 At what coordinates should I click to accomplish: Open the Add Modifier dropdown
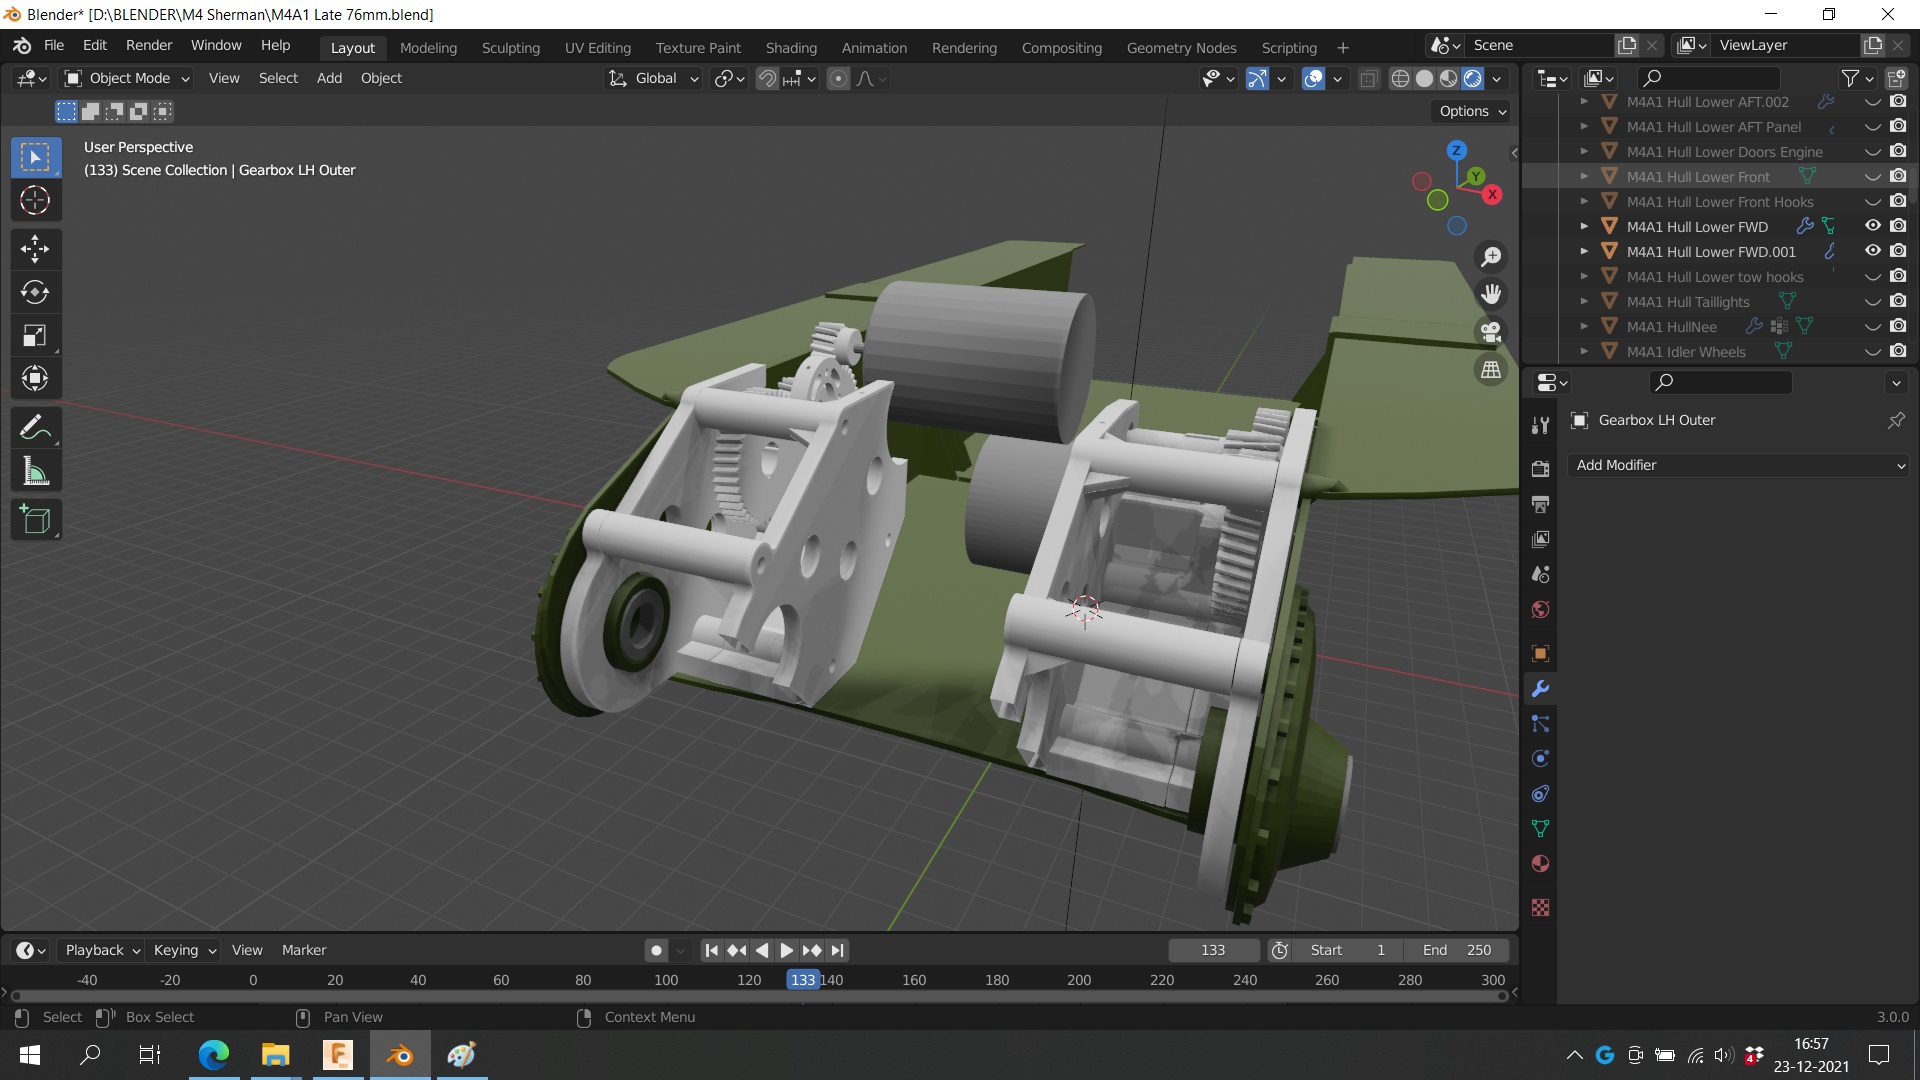(x=1738, y=465)
